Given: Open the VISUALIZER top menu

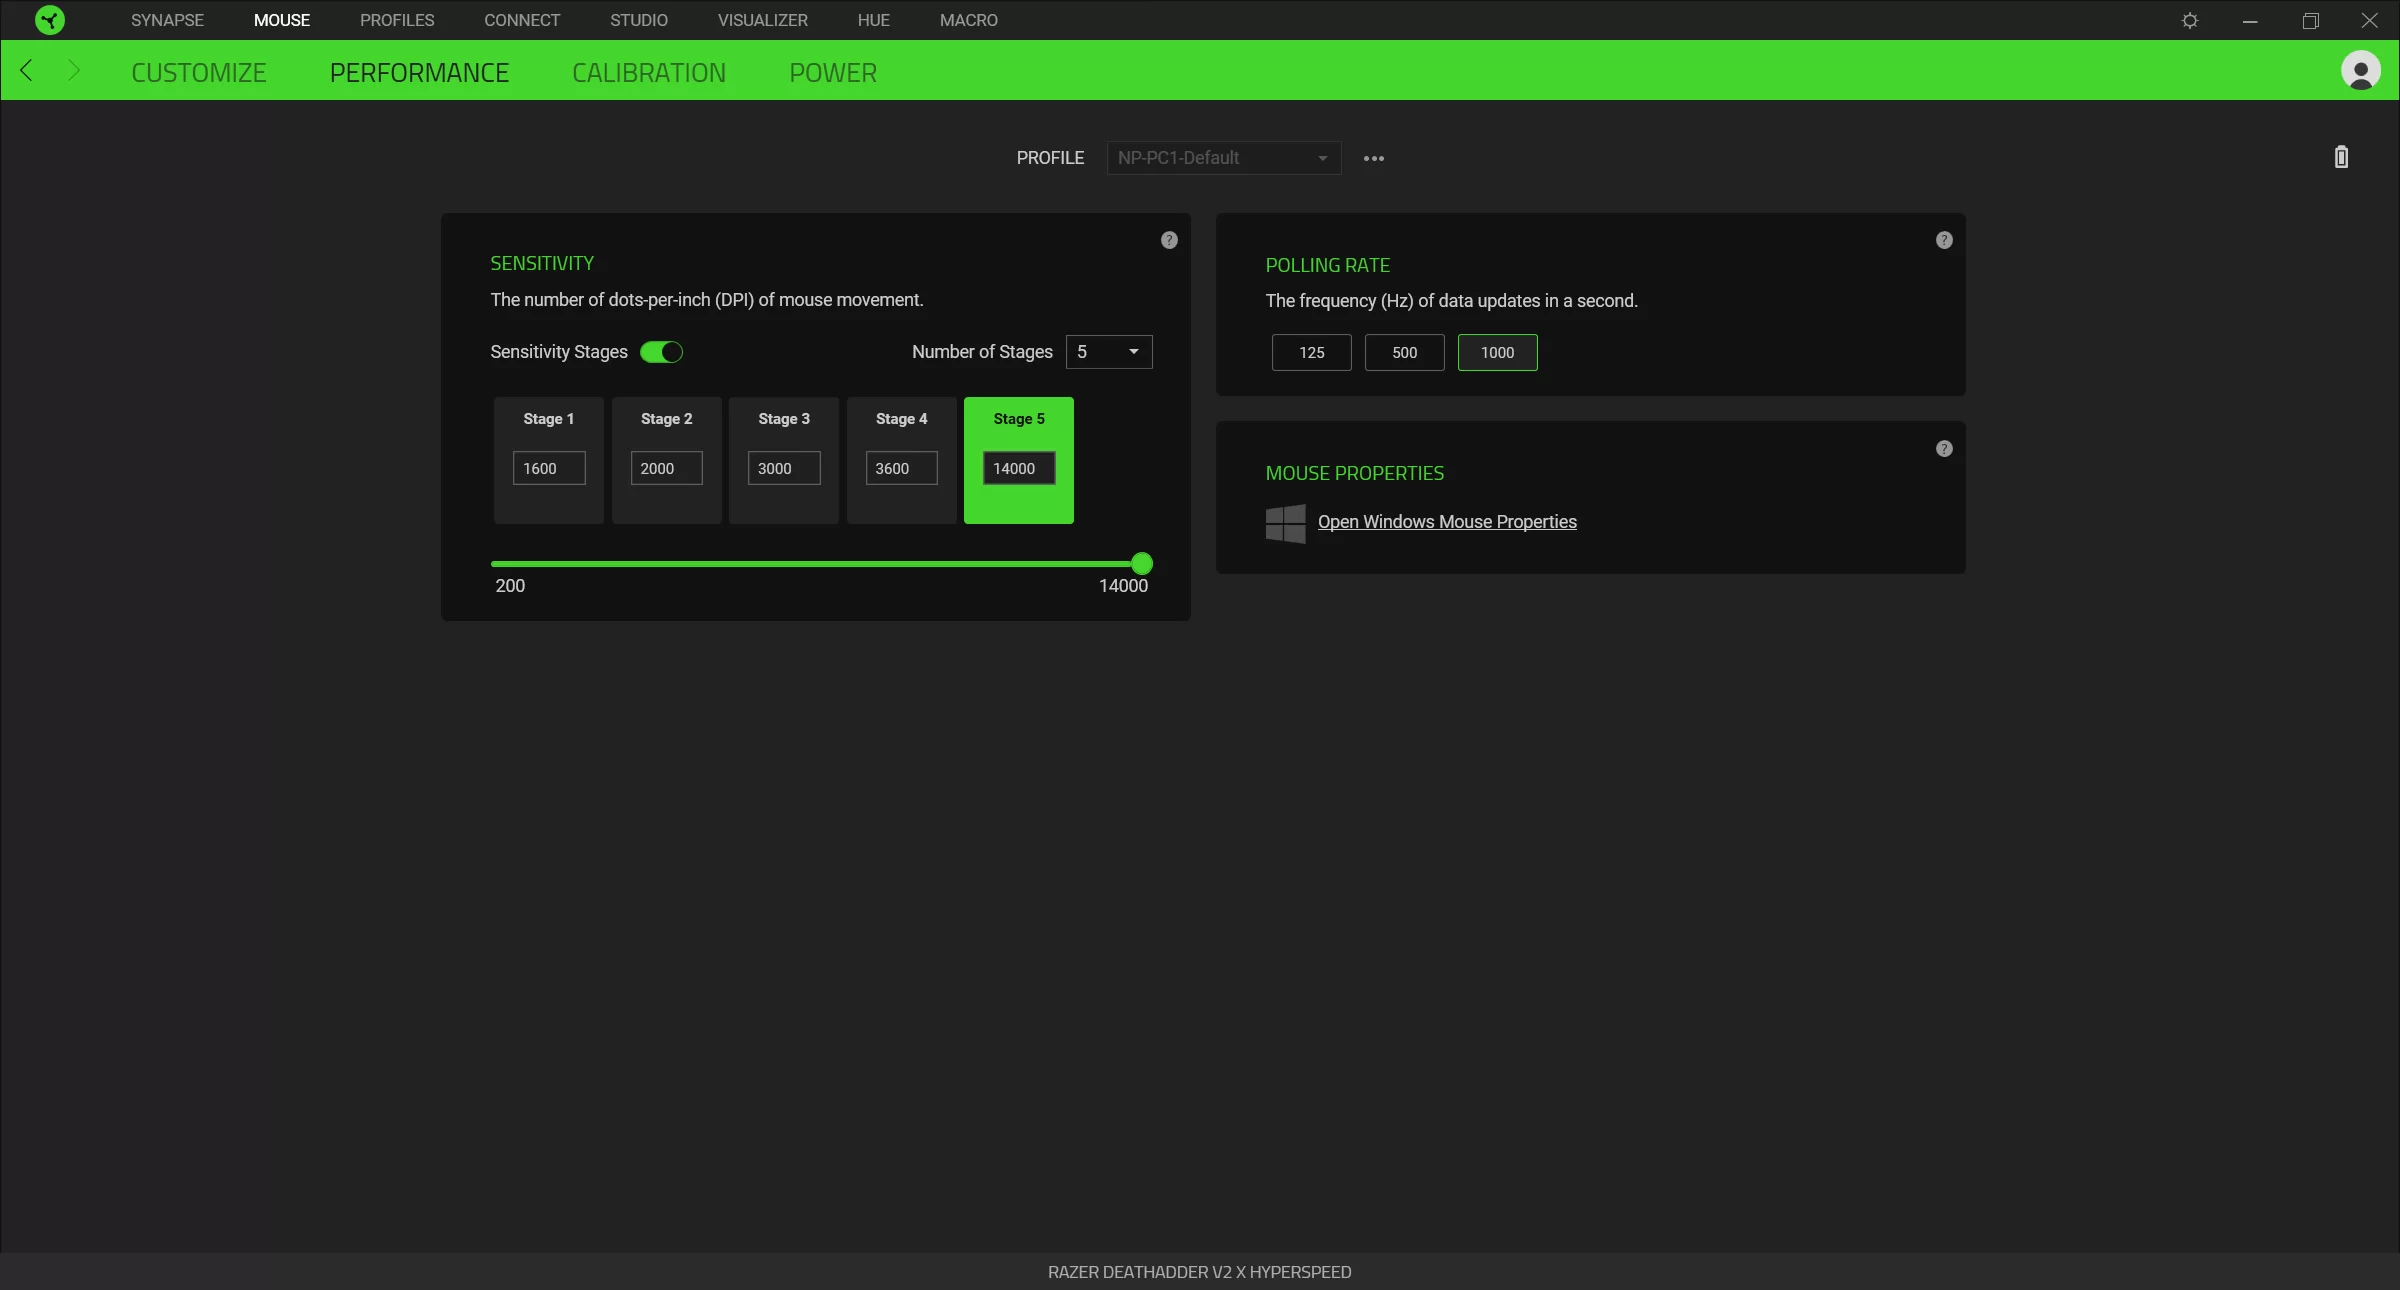Looking at the screenshot, I should coord(763,20).
